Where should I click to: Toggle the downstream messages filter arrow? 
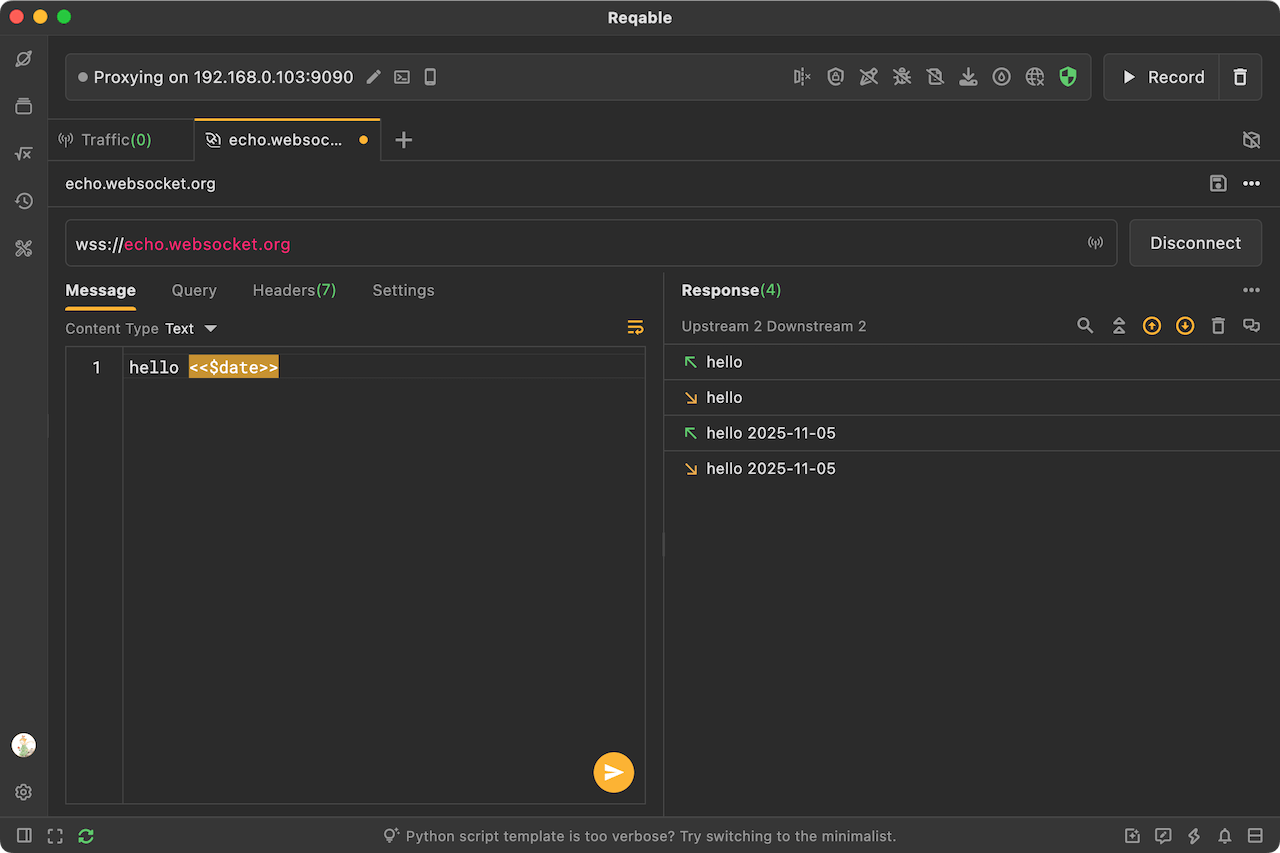click(x=1185, y=326)
